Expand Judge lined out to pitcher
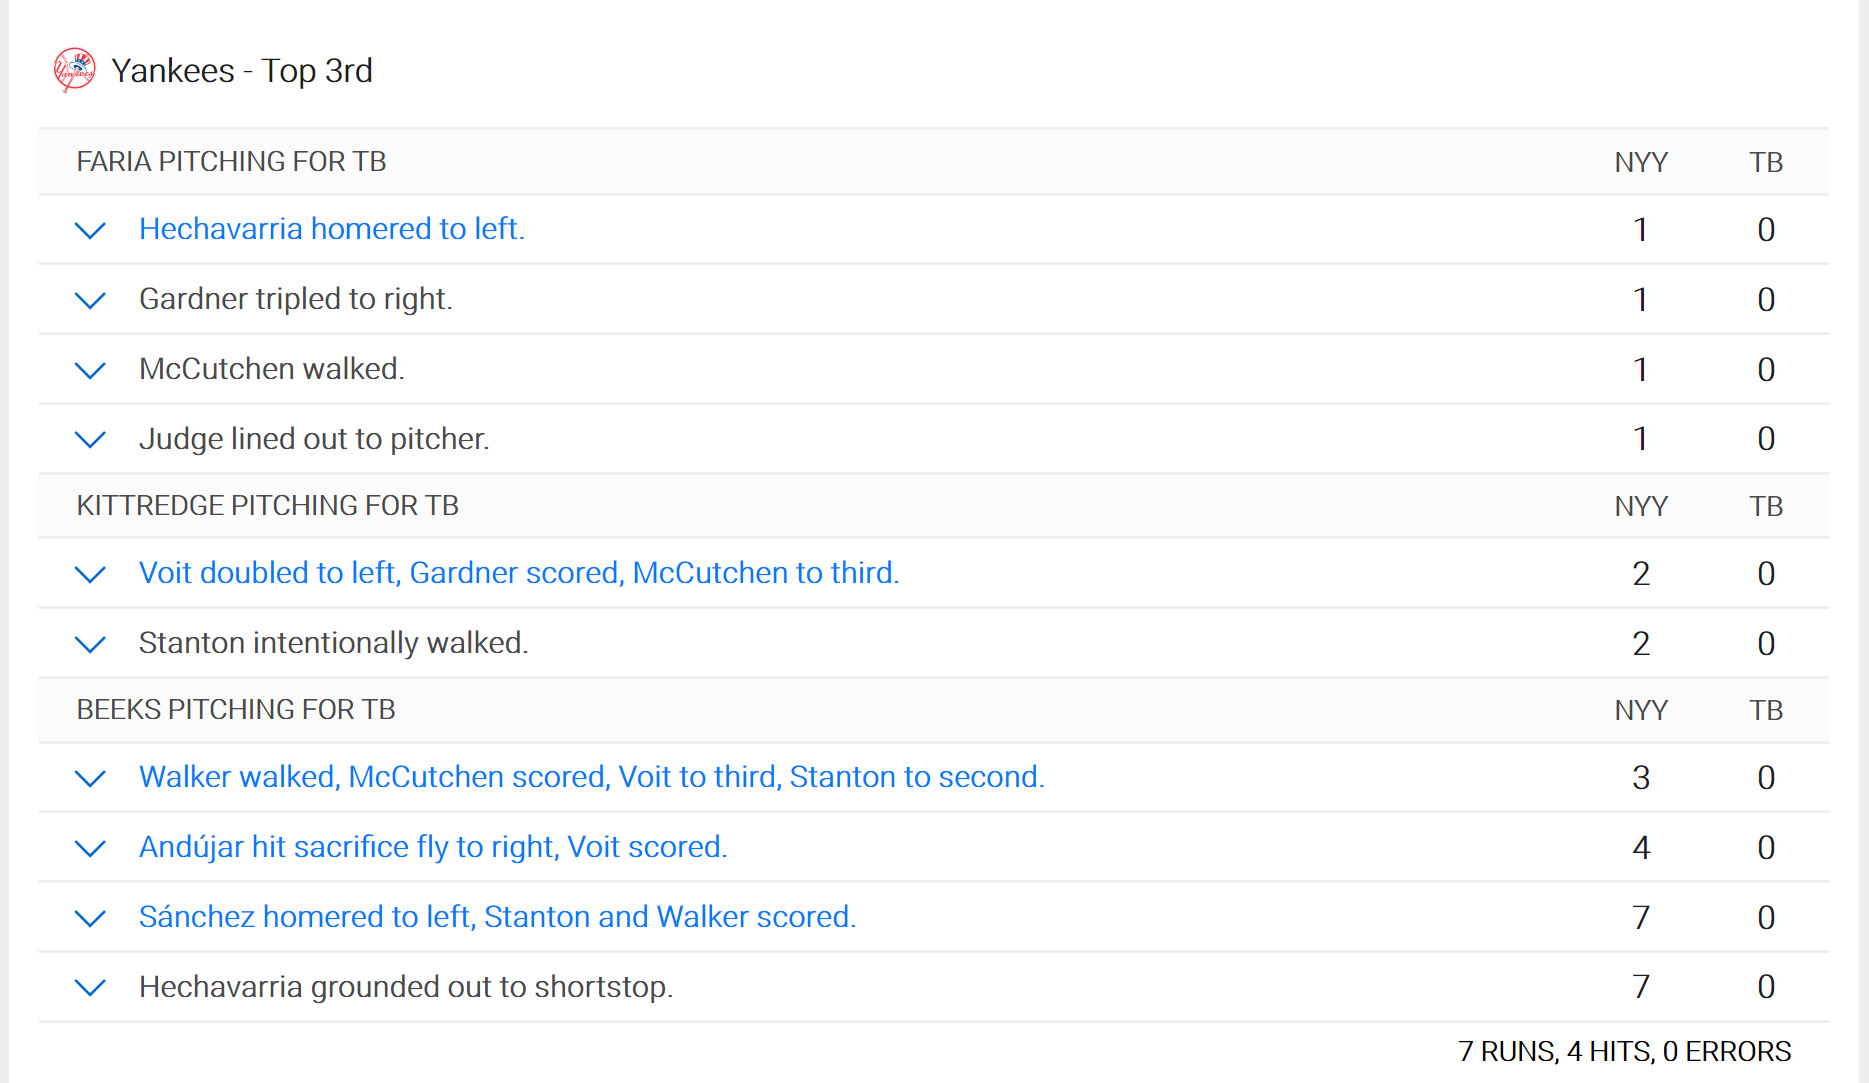 point(90,439)
